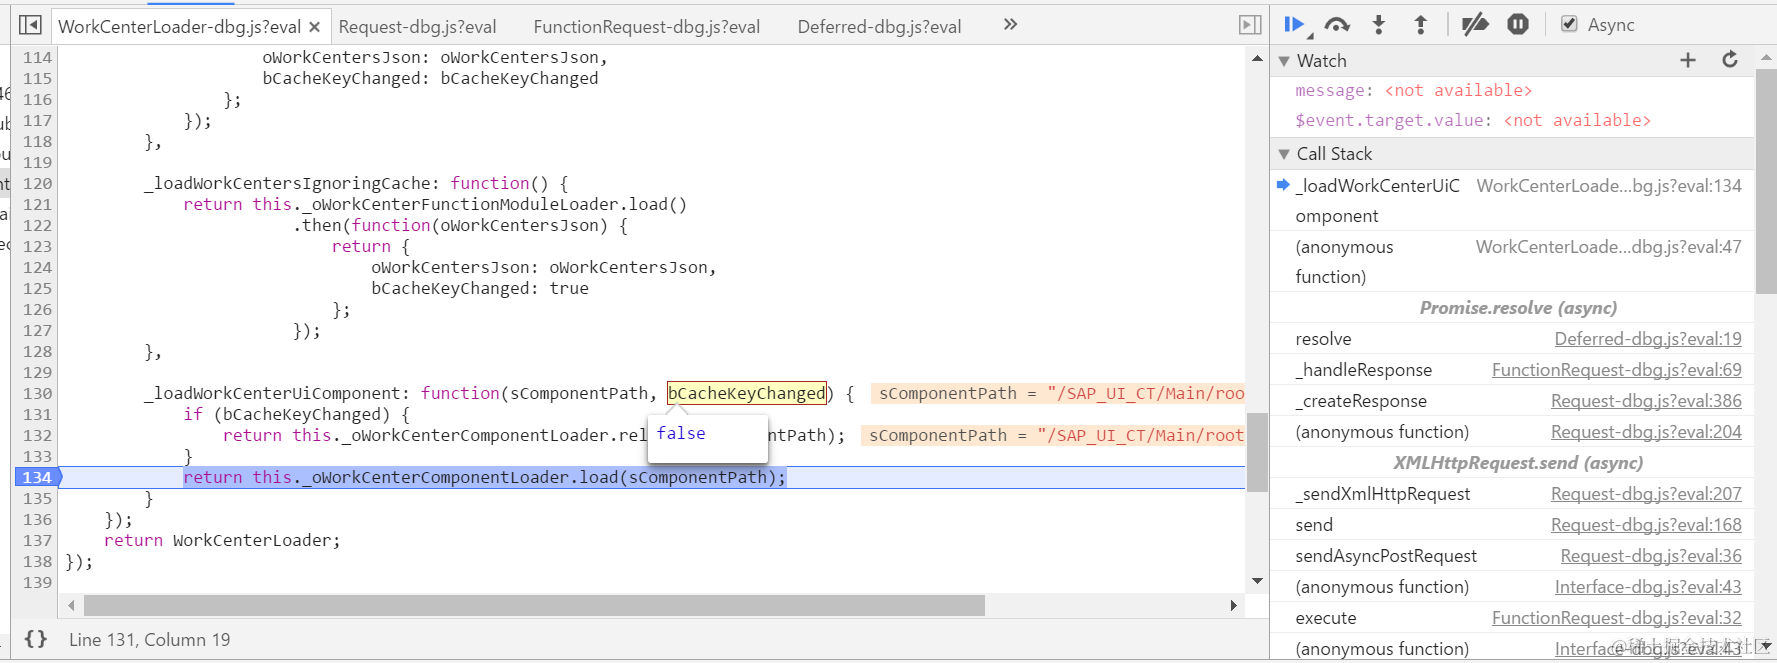This screenshot has height=663, width=1777.
Task: Pretty print source with braces icon
Action: pos(36,639)
